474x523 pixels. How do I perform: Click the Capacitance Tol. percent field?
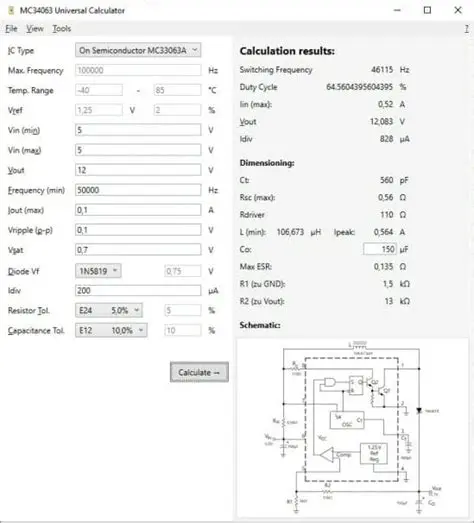tap(183, 331)
